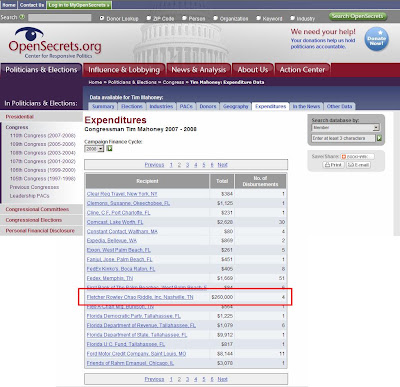Screen dimensions: 400x387
Task: Open the Action Center main tab
Action: point(302,70)
